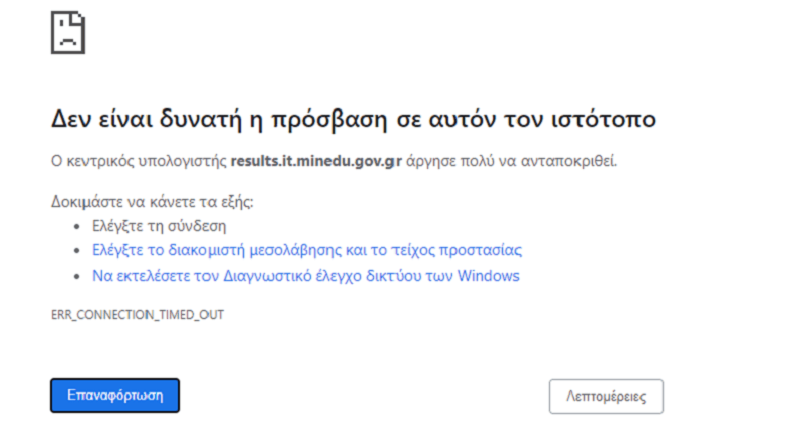This screenshot has height=444, width=795.
Task: Run the Windows network diagnostics link
Action: click(305, 276)
